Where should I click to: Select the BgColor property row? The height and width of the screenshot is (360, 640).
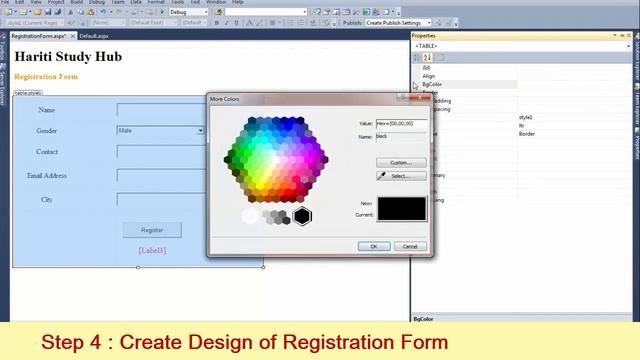469,84
